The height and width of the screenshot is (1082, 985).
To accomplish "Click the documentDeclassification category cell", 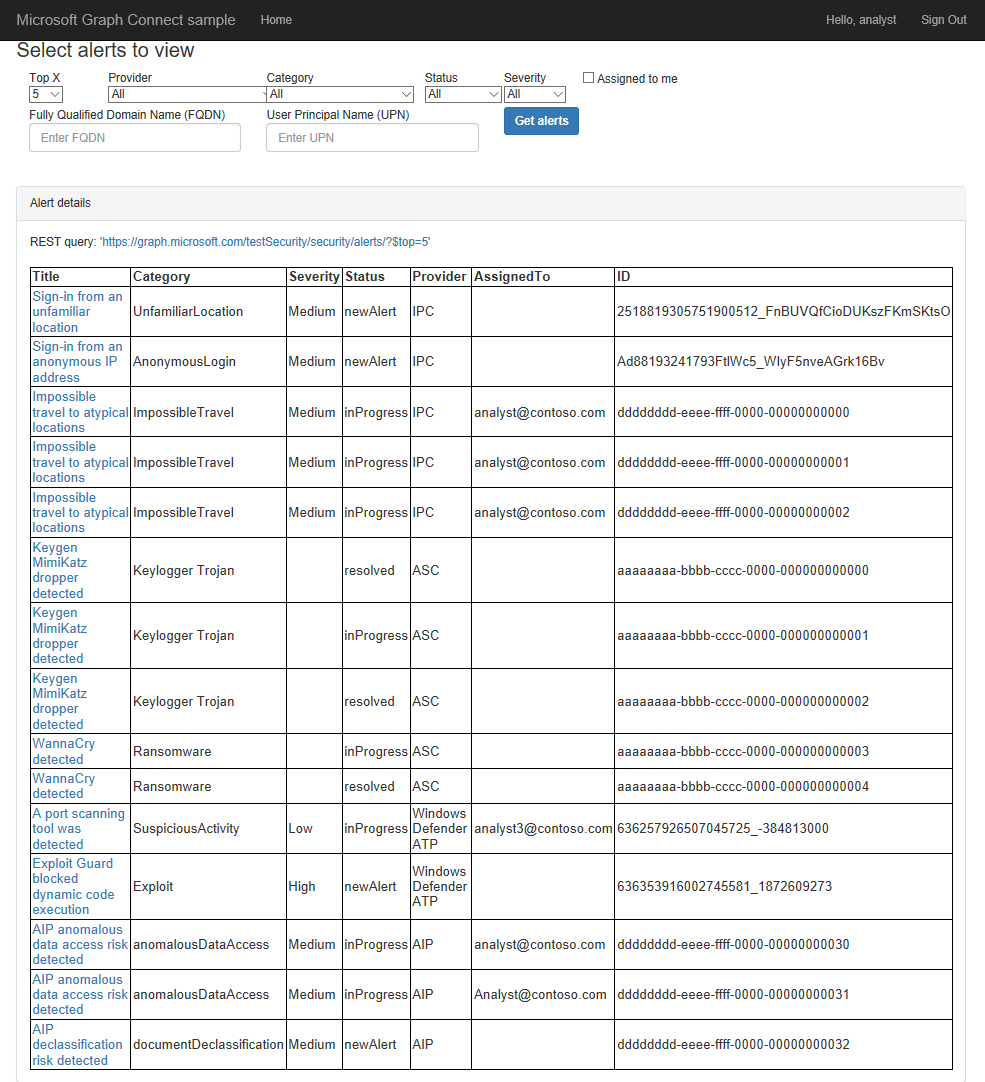I will click(x=208, y=1045).
